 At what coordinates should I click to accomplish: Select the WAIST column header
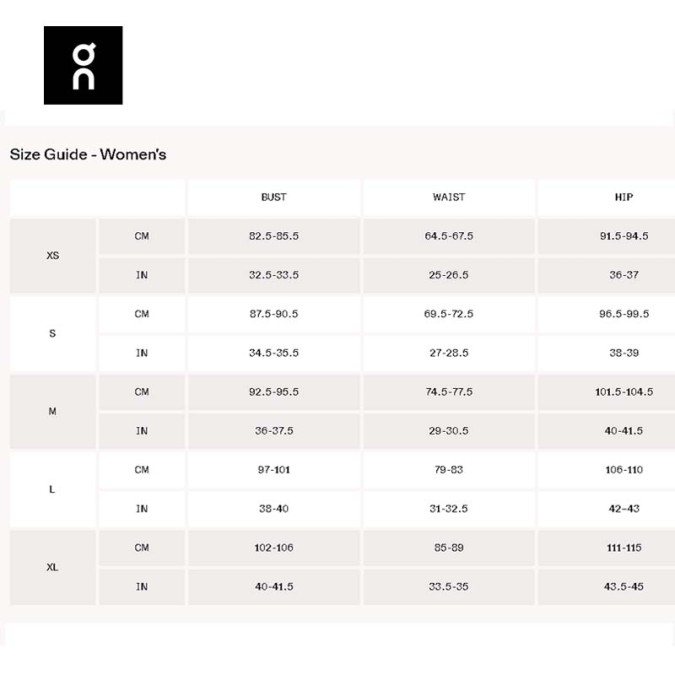tap(449, 197)
